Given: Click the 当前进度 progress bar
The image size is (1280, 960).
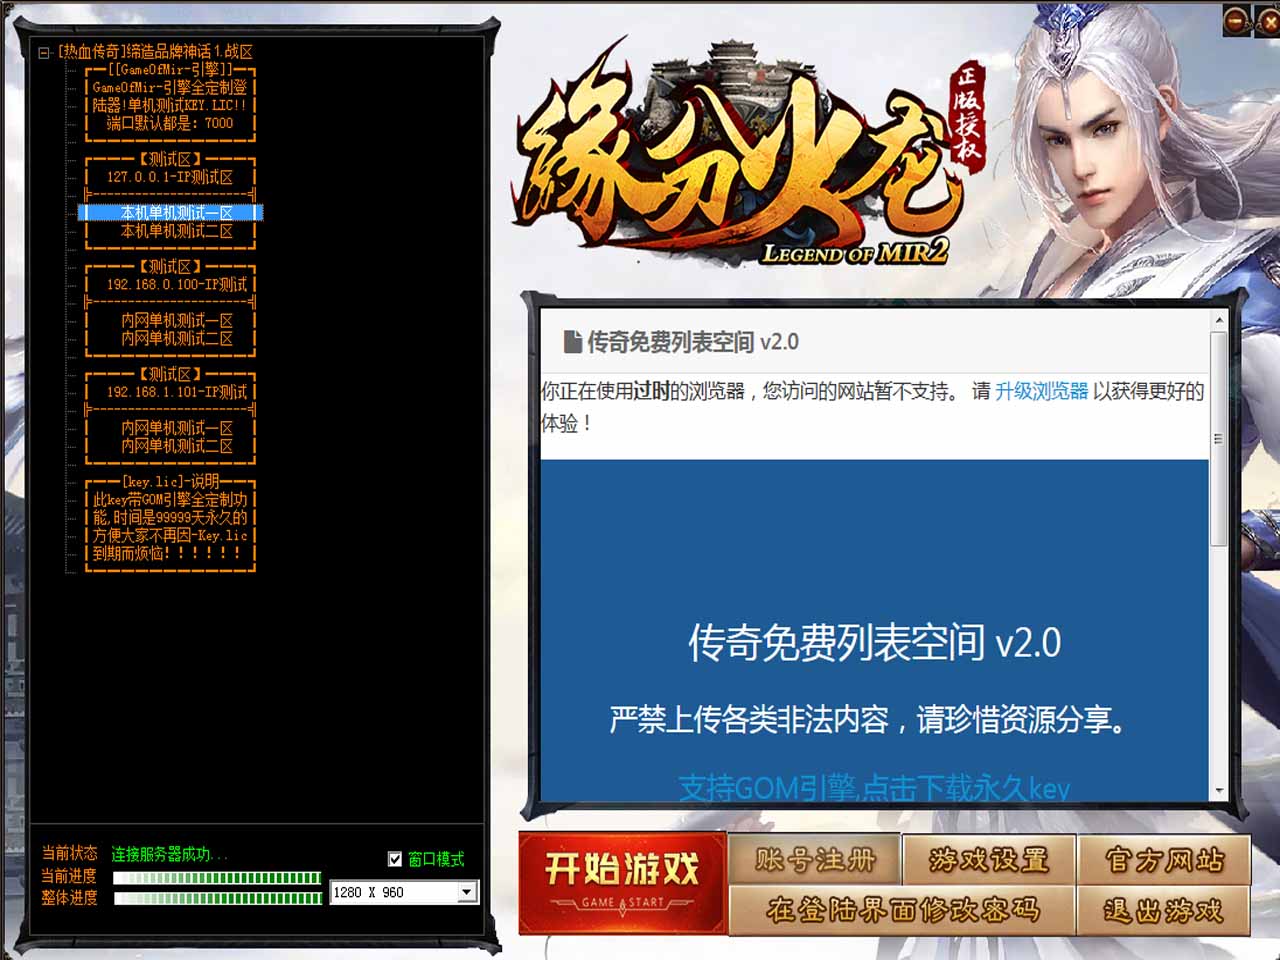Looking at the screenshot, I should point(217,878).
